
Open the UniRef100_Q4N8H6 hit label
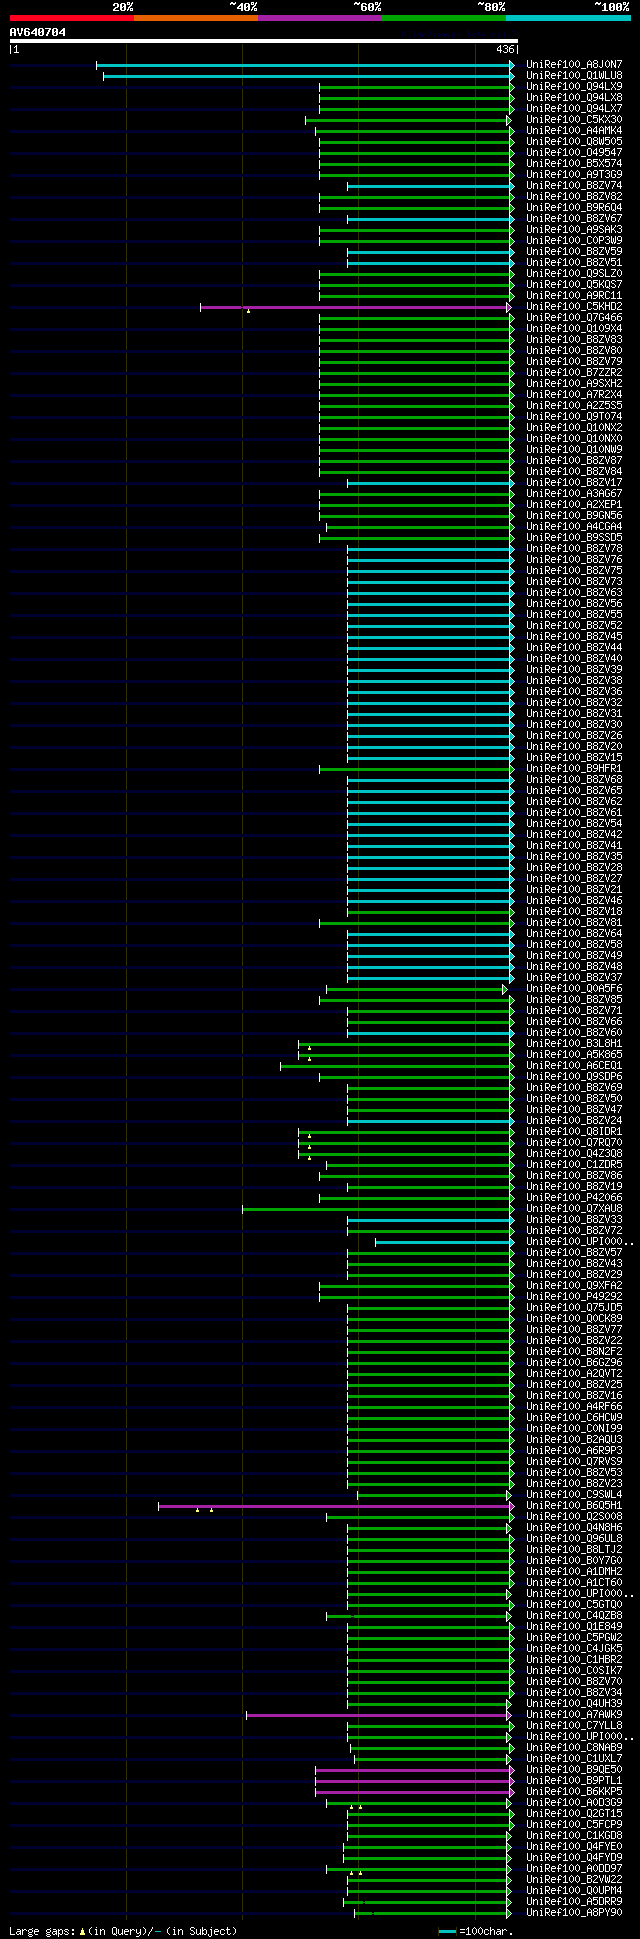(574, 1528)
